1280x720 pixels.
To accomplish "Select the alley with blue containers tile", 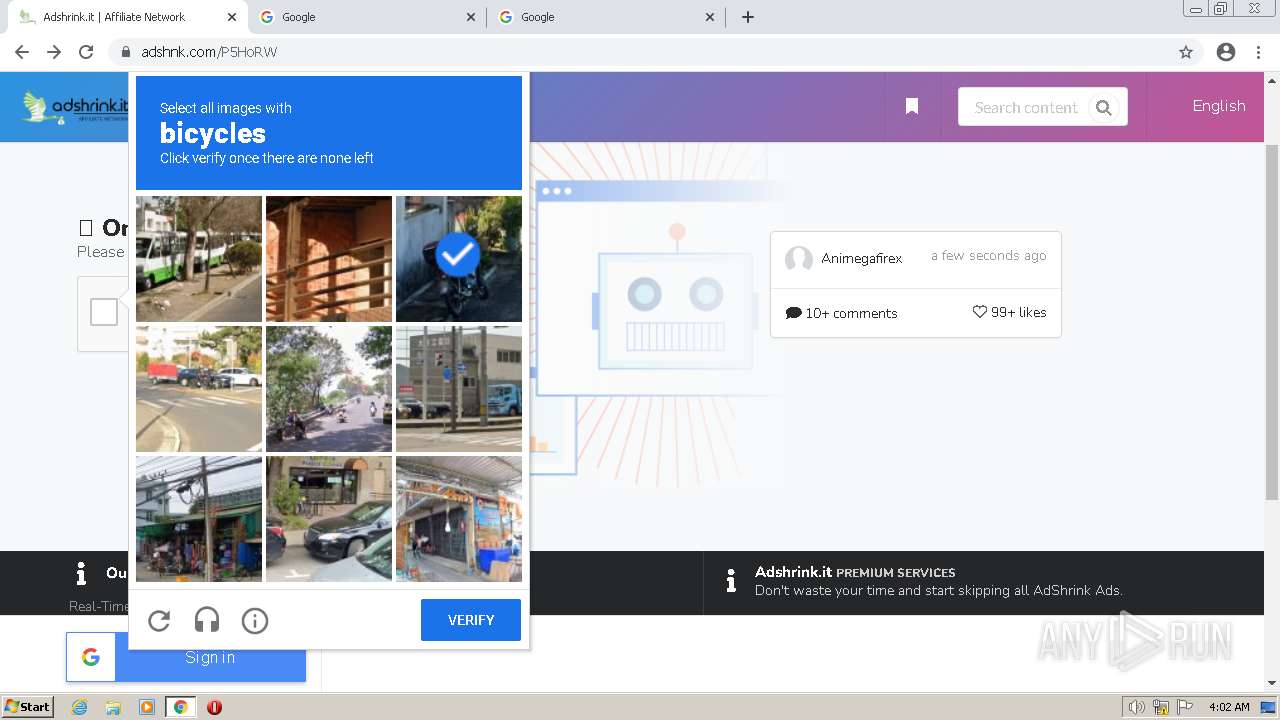I will click(x=459, y=519).
